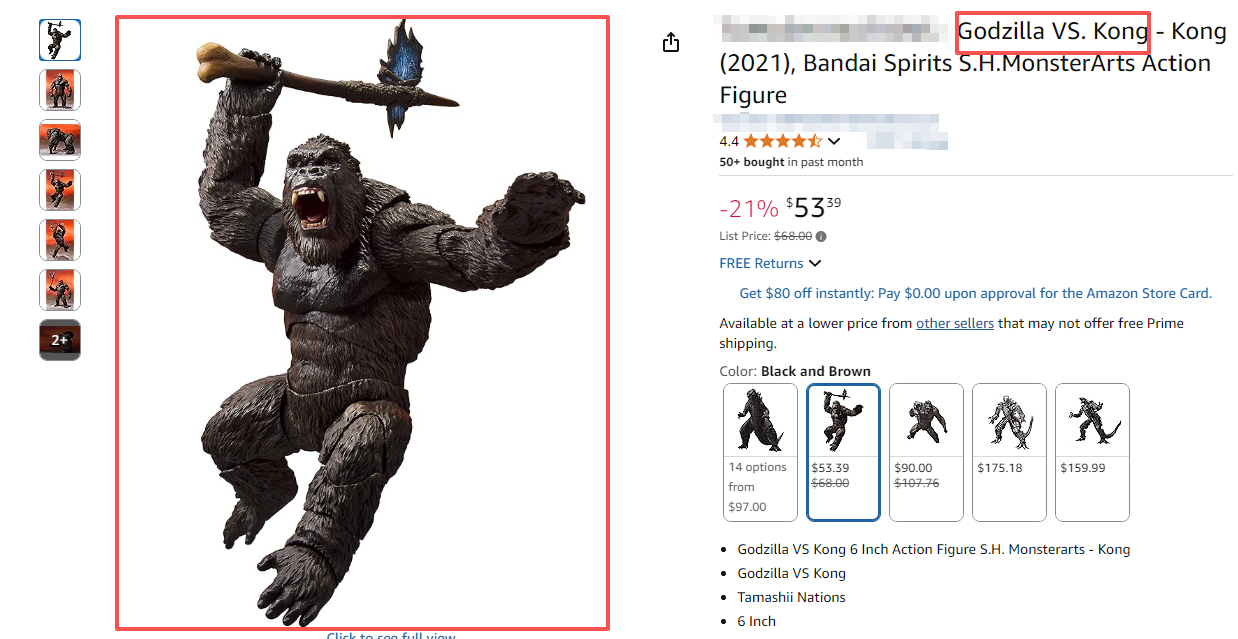Select the sixth product thumbnail
The height and width of the screenshot is (639, 1238).
60,290
